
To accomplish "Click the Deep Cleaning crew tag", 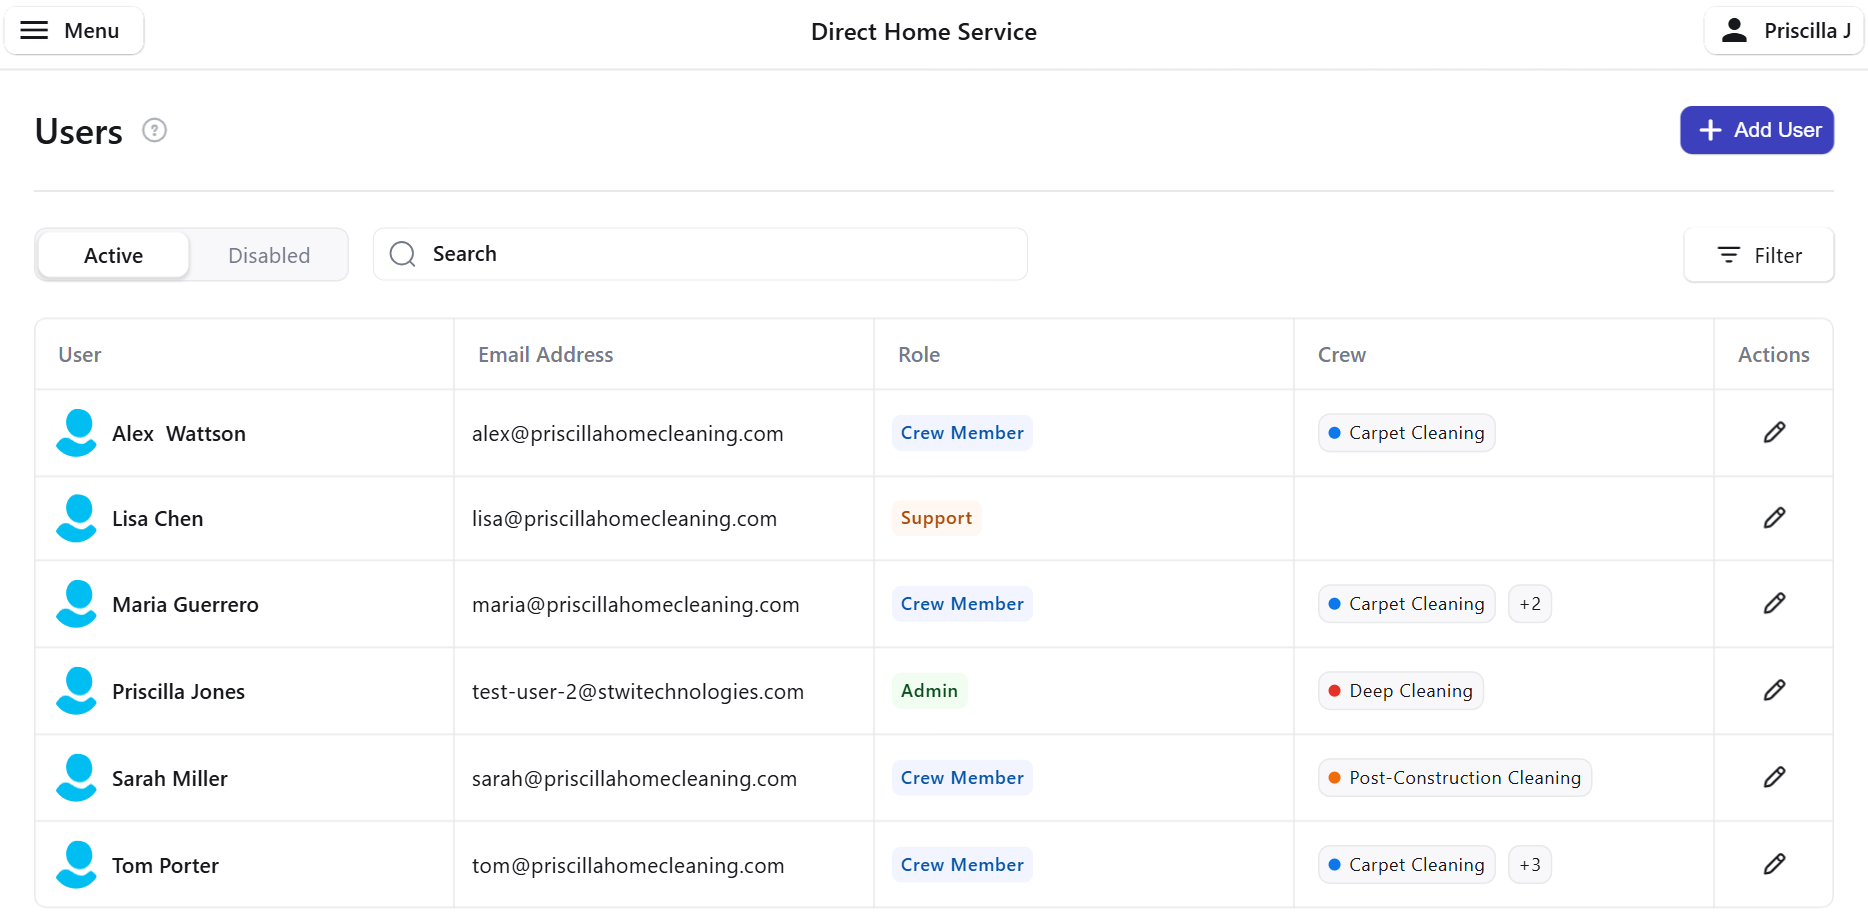I will coord(1400,691).
